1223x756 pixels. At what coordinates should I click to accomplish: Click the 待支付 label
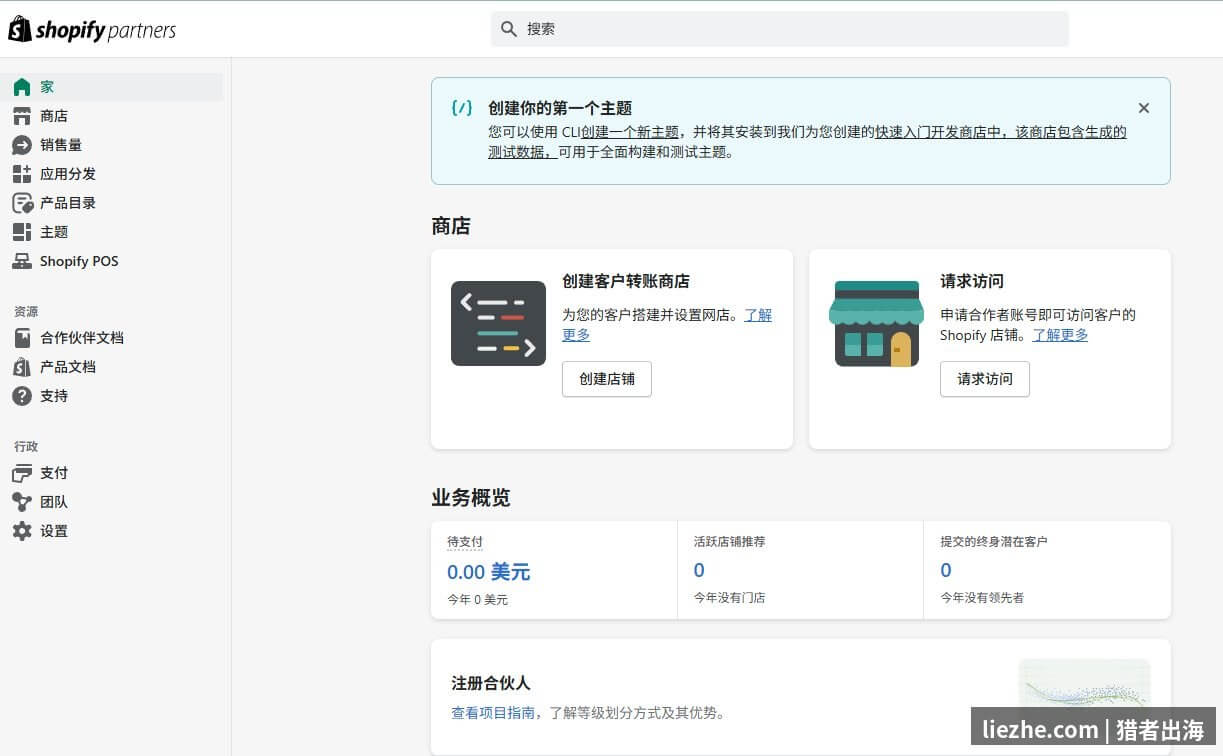[x=465, y=541]
